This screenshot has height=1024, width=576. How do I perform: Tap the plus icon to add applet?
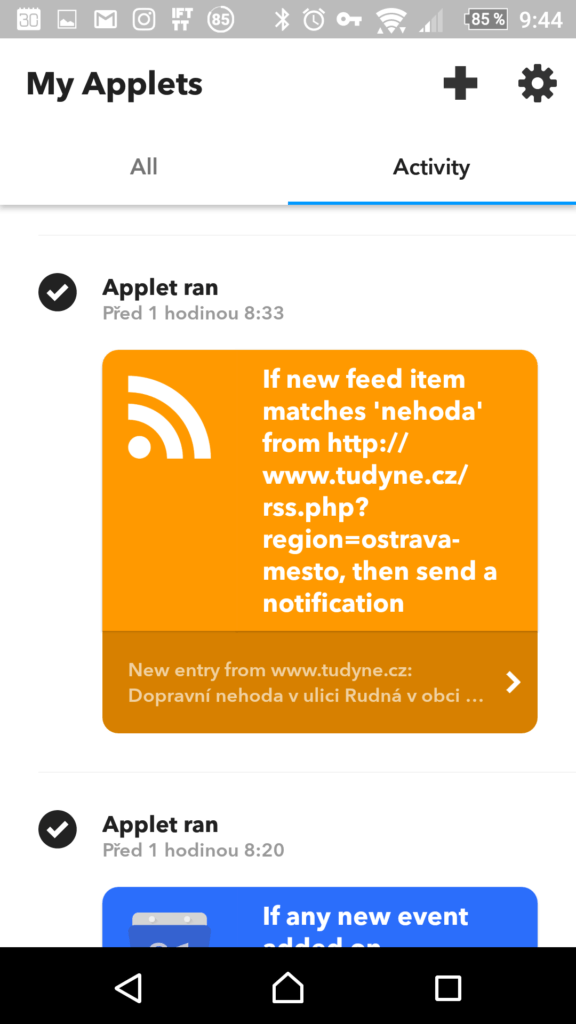[460, 84]
